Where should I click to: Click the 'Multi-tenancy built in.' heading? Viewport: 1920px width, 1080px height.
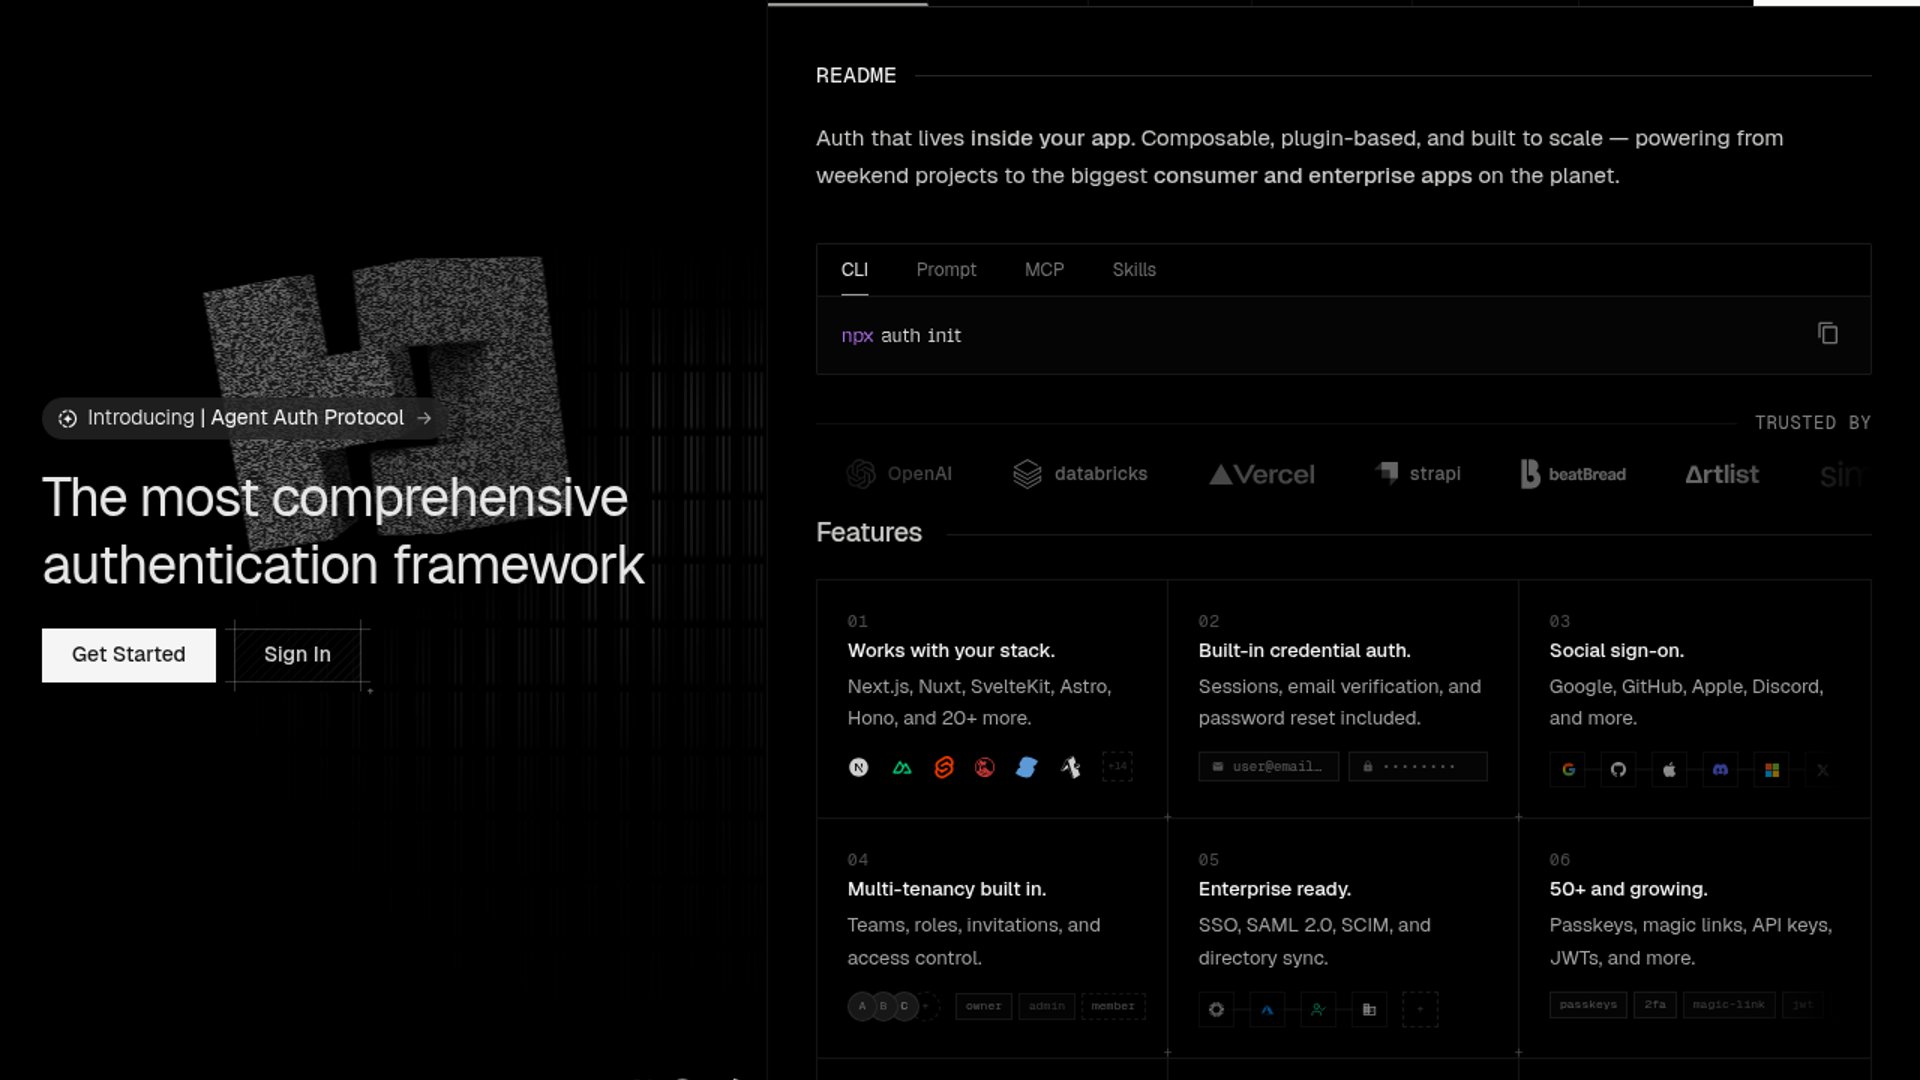click(946, 889)
